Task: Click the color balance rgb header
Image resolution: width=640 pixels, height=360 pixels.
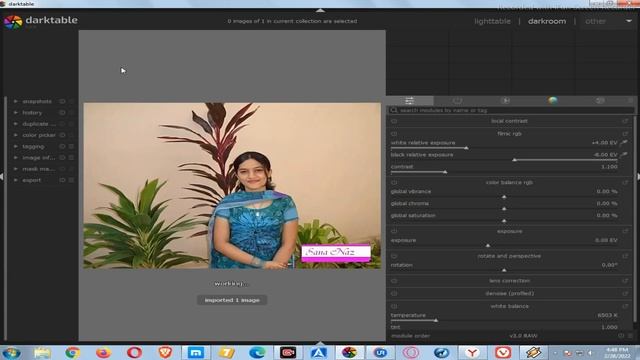Action: coord(509,182)
